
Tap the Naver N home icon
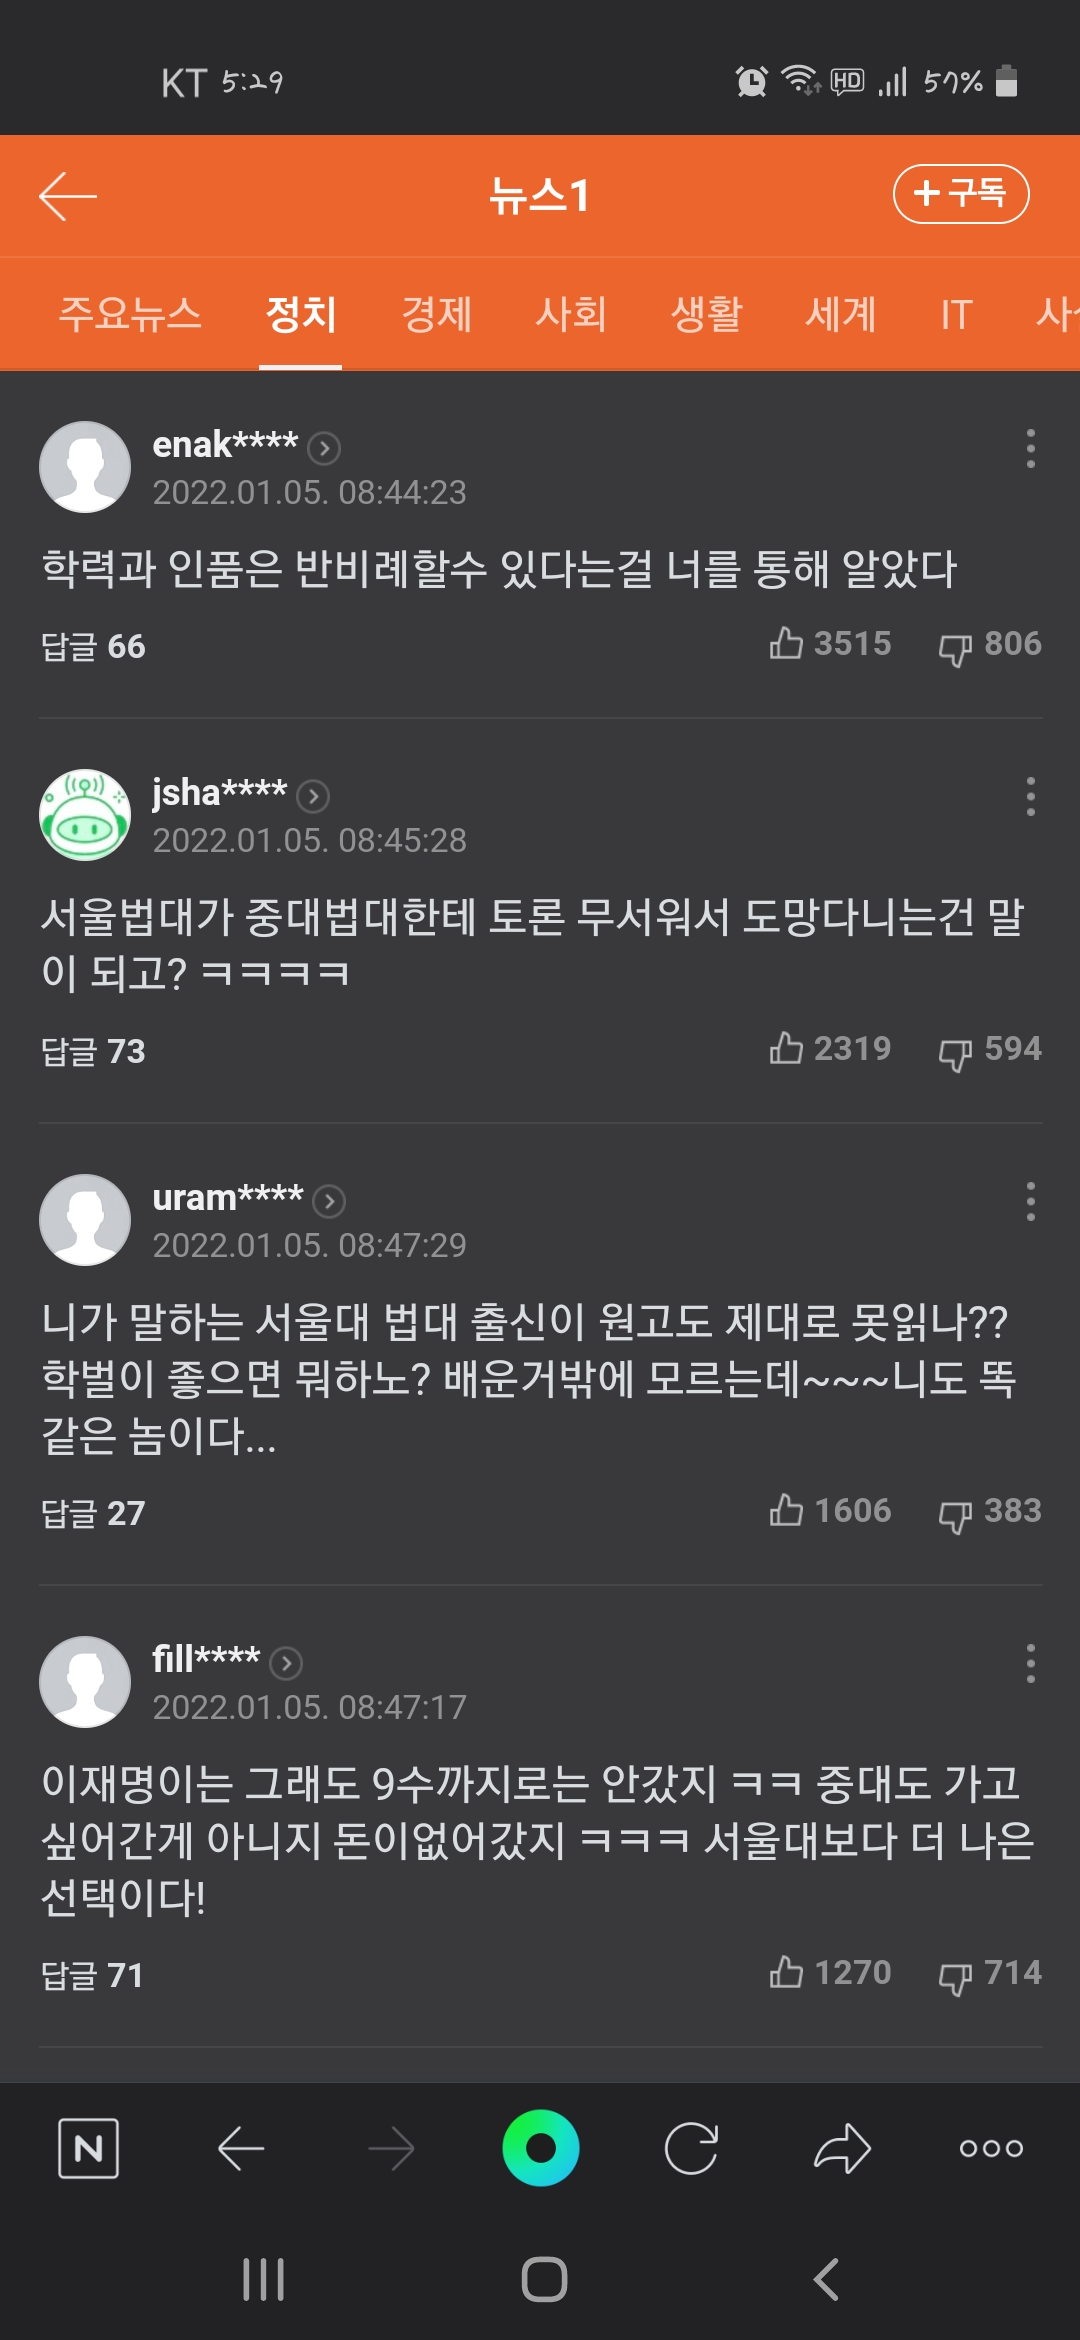[88, 2148]
